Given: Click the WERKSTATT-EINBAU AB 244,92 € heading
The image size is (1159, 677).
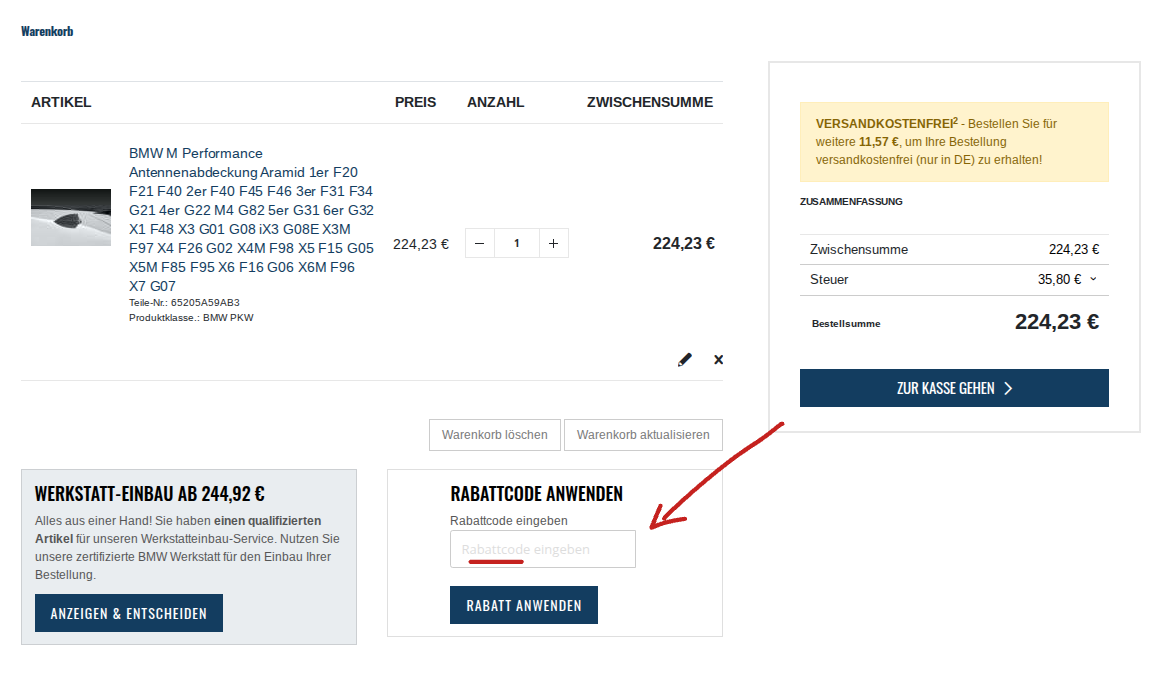Looking at the screenshot, I should point(149,494).
